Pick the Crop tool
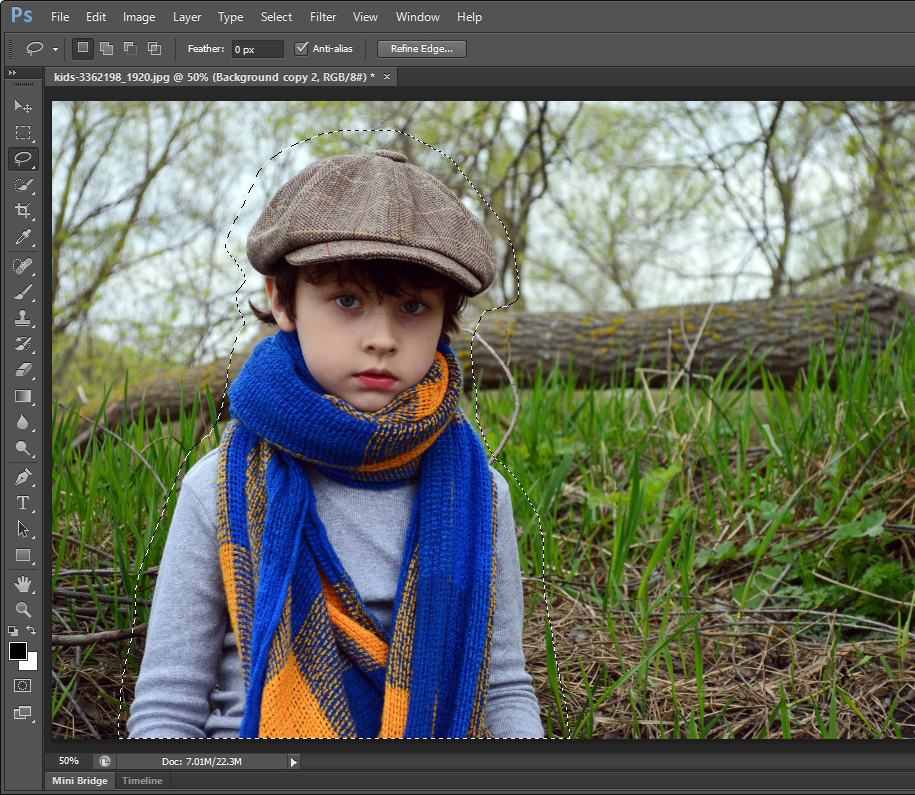 [22, 211]
